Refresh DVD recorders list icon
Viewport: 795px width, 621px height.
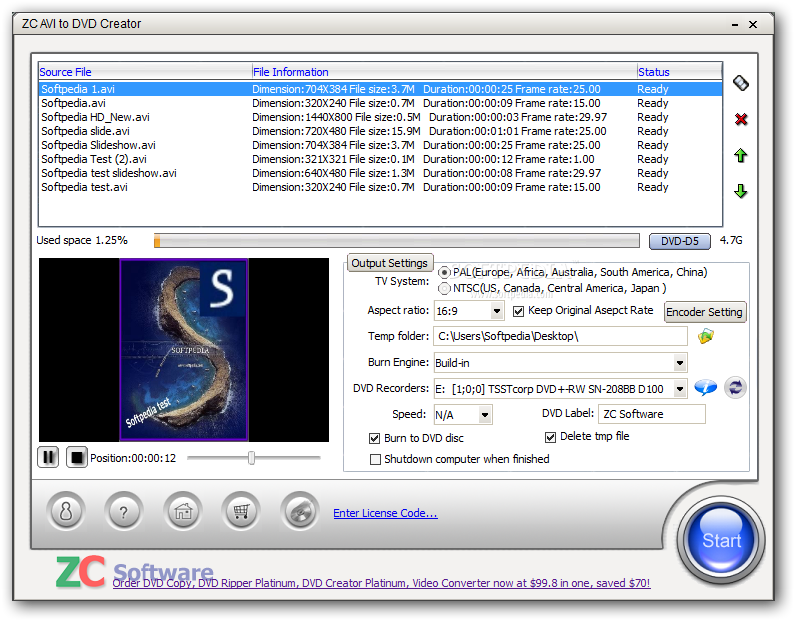click(x=735, y=388)
